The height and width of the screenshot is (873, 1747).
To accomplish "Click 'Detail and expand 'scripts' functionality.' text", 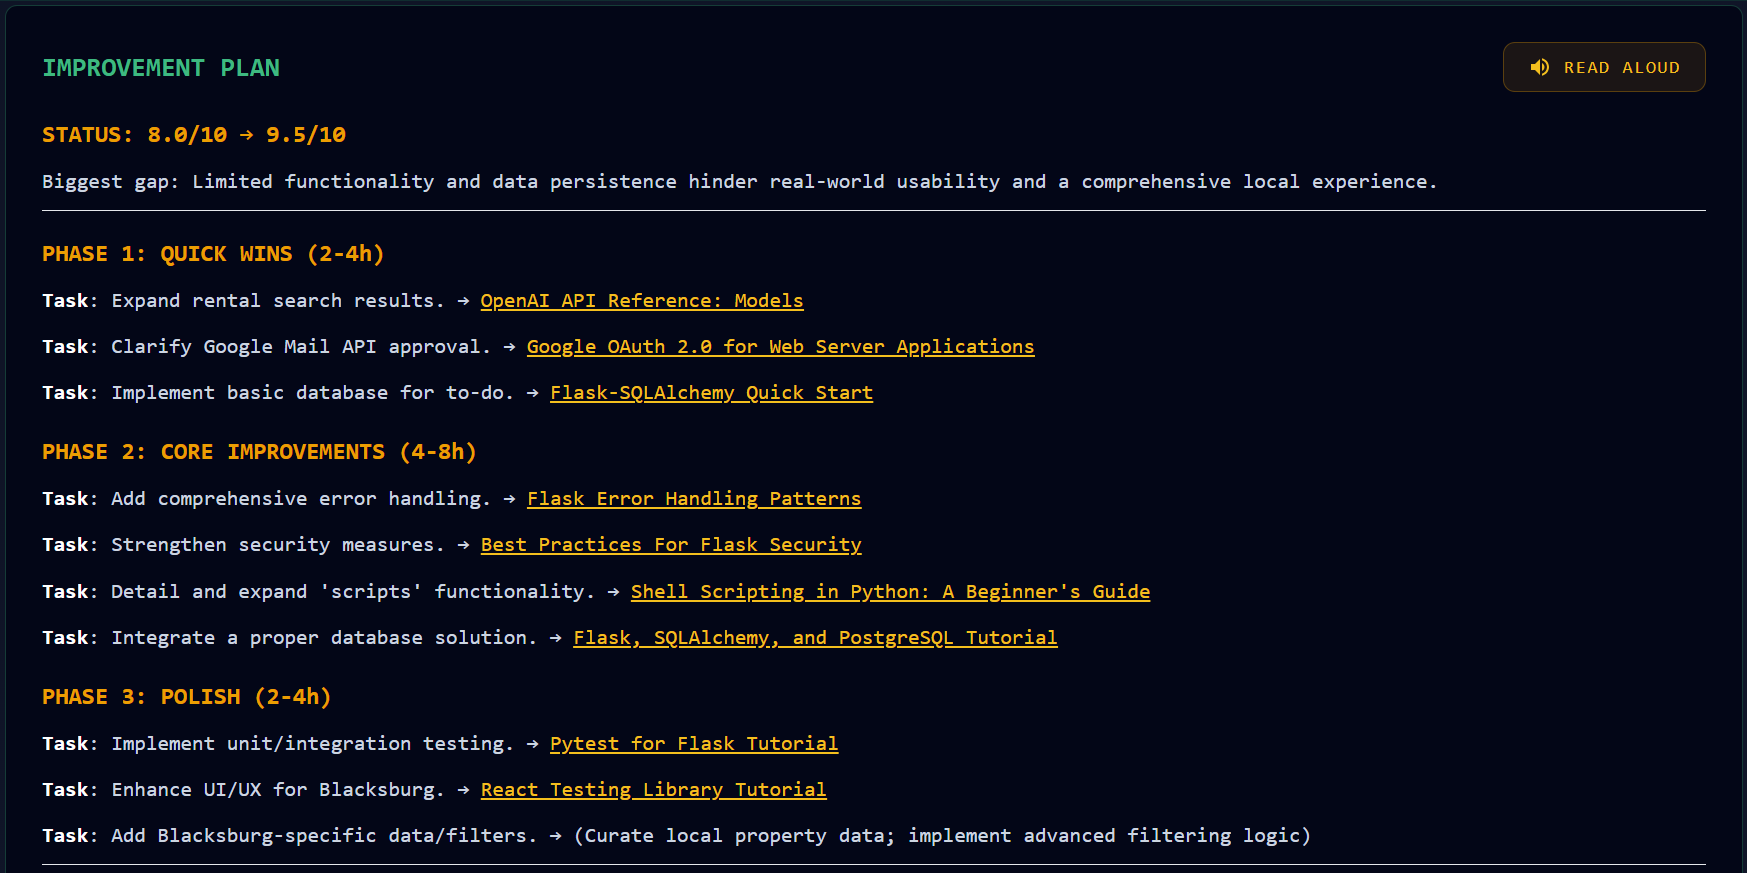I will [x=353, y=592].
